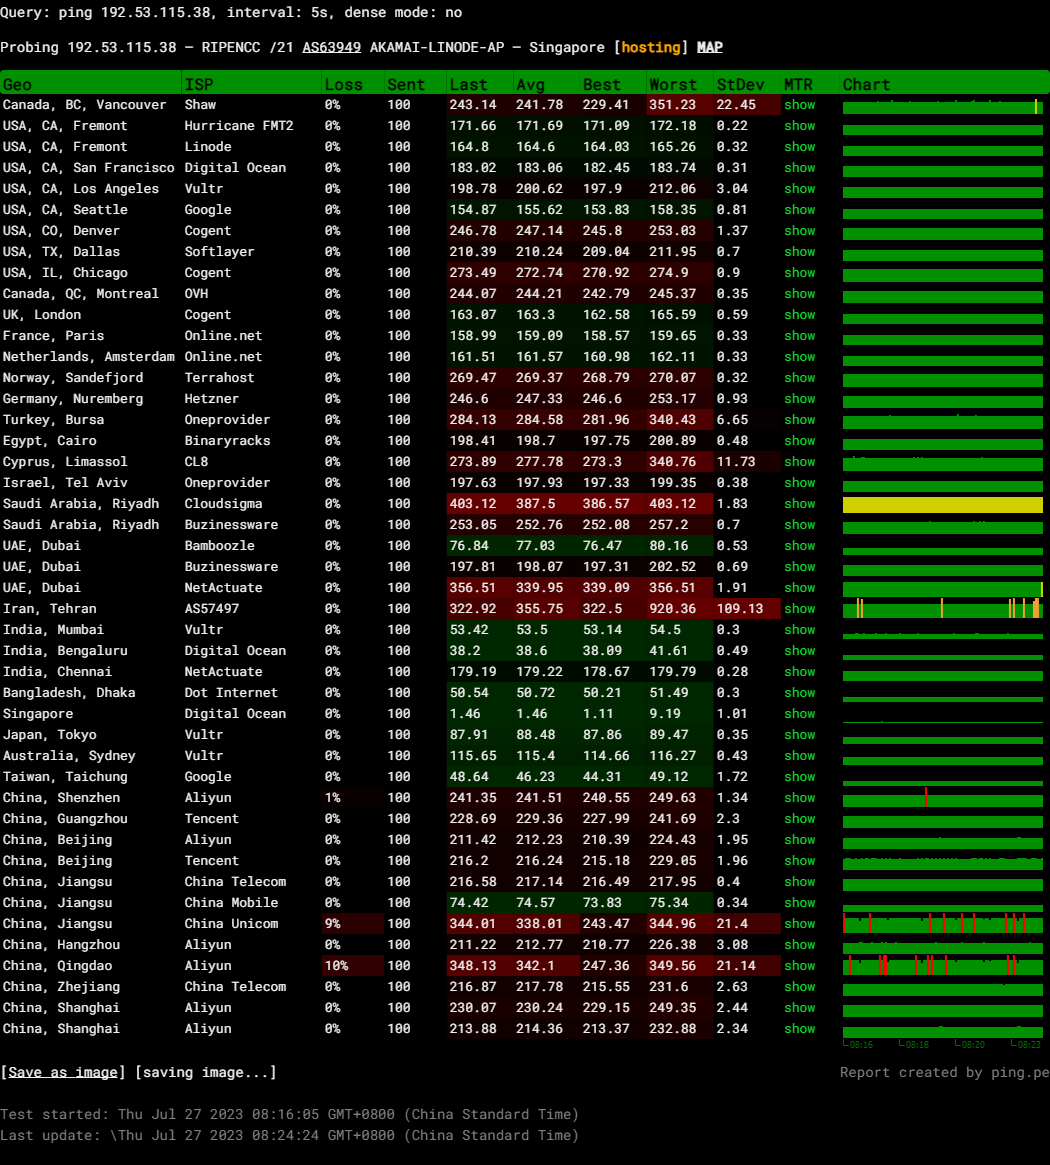This screenshot has height=1165, width=1050.
Task: Click the yellow chart bar for Cloudsigma
Action: click(943, 504)
